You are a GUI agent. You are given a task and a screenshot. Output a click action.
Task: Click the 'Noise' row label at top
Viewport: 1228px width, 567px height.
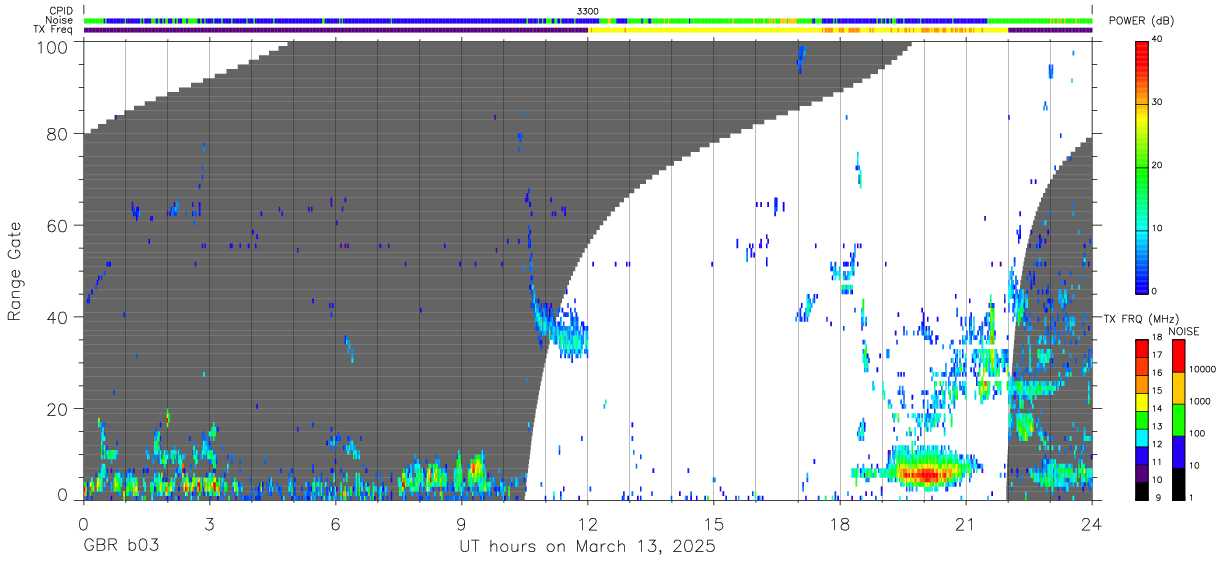60,20
